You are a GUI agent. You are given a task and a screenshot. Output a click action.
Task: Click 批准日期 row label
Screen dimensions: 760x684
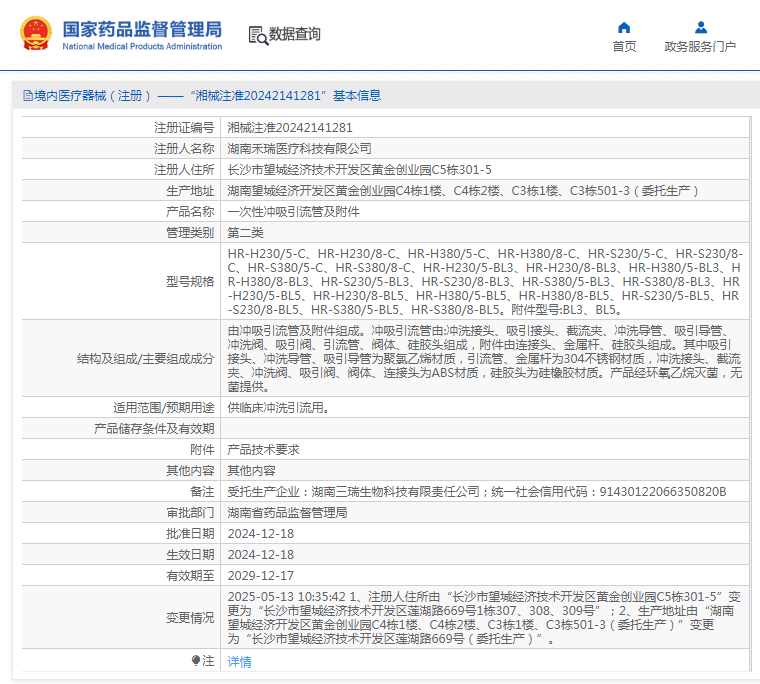click(x=190, y=534)
